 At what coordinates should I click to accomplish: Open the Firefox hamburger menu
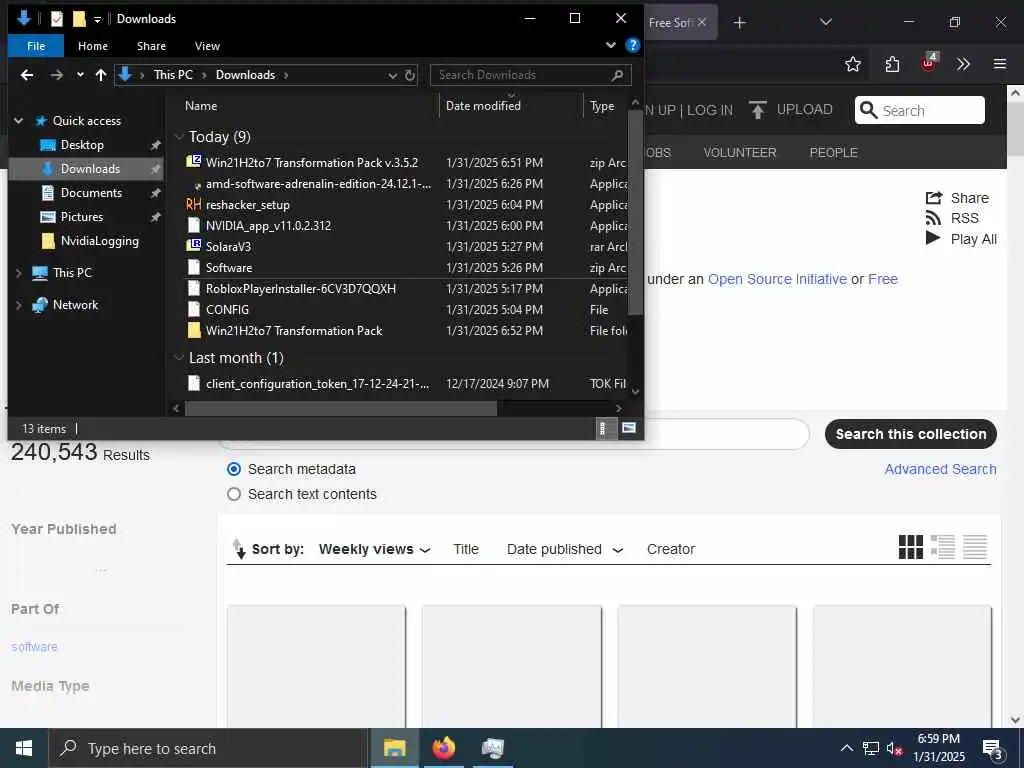coord(1000,64)
